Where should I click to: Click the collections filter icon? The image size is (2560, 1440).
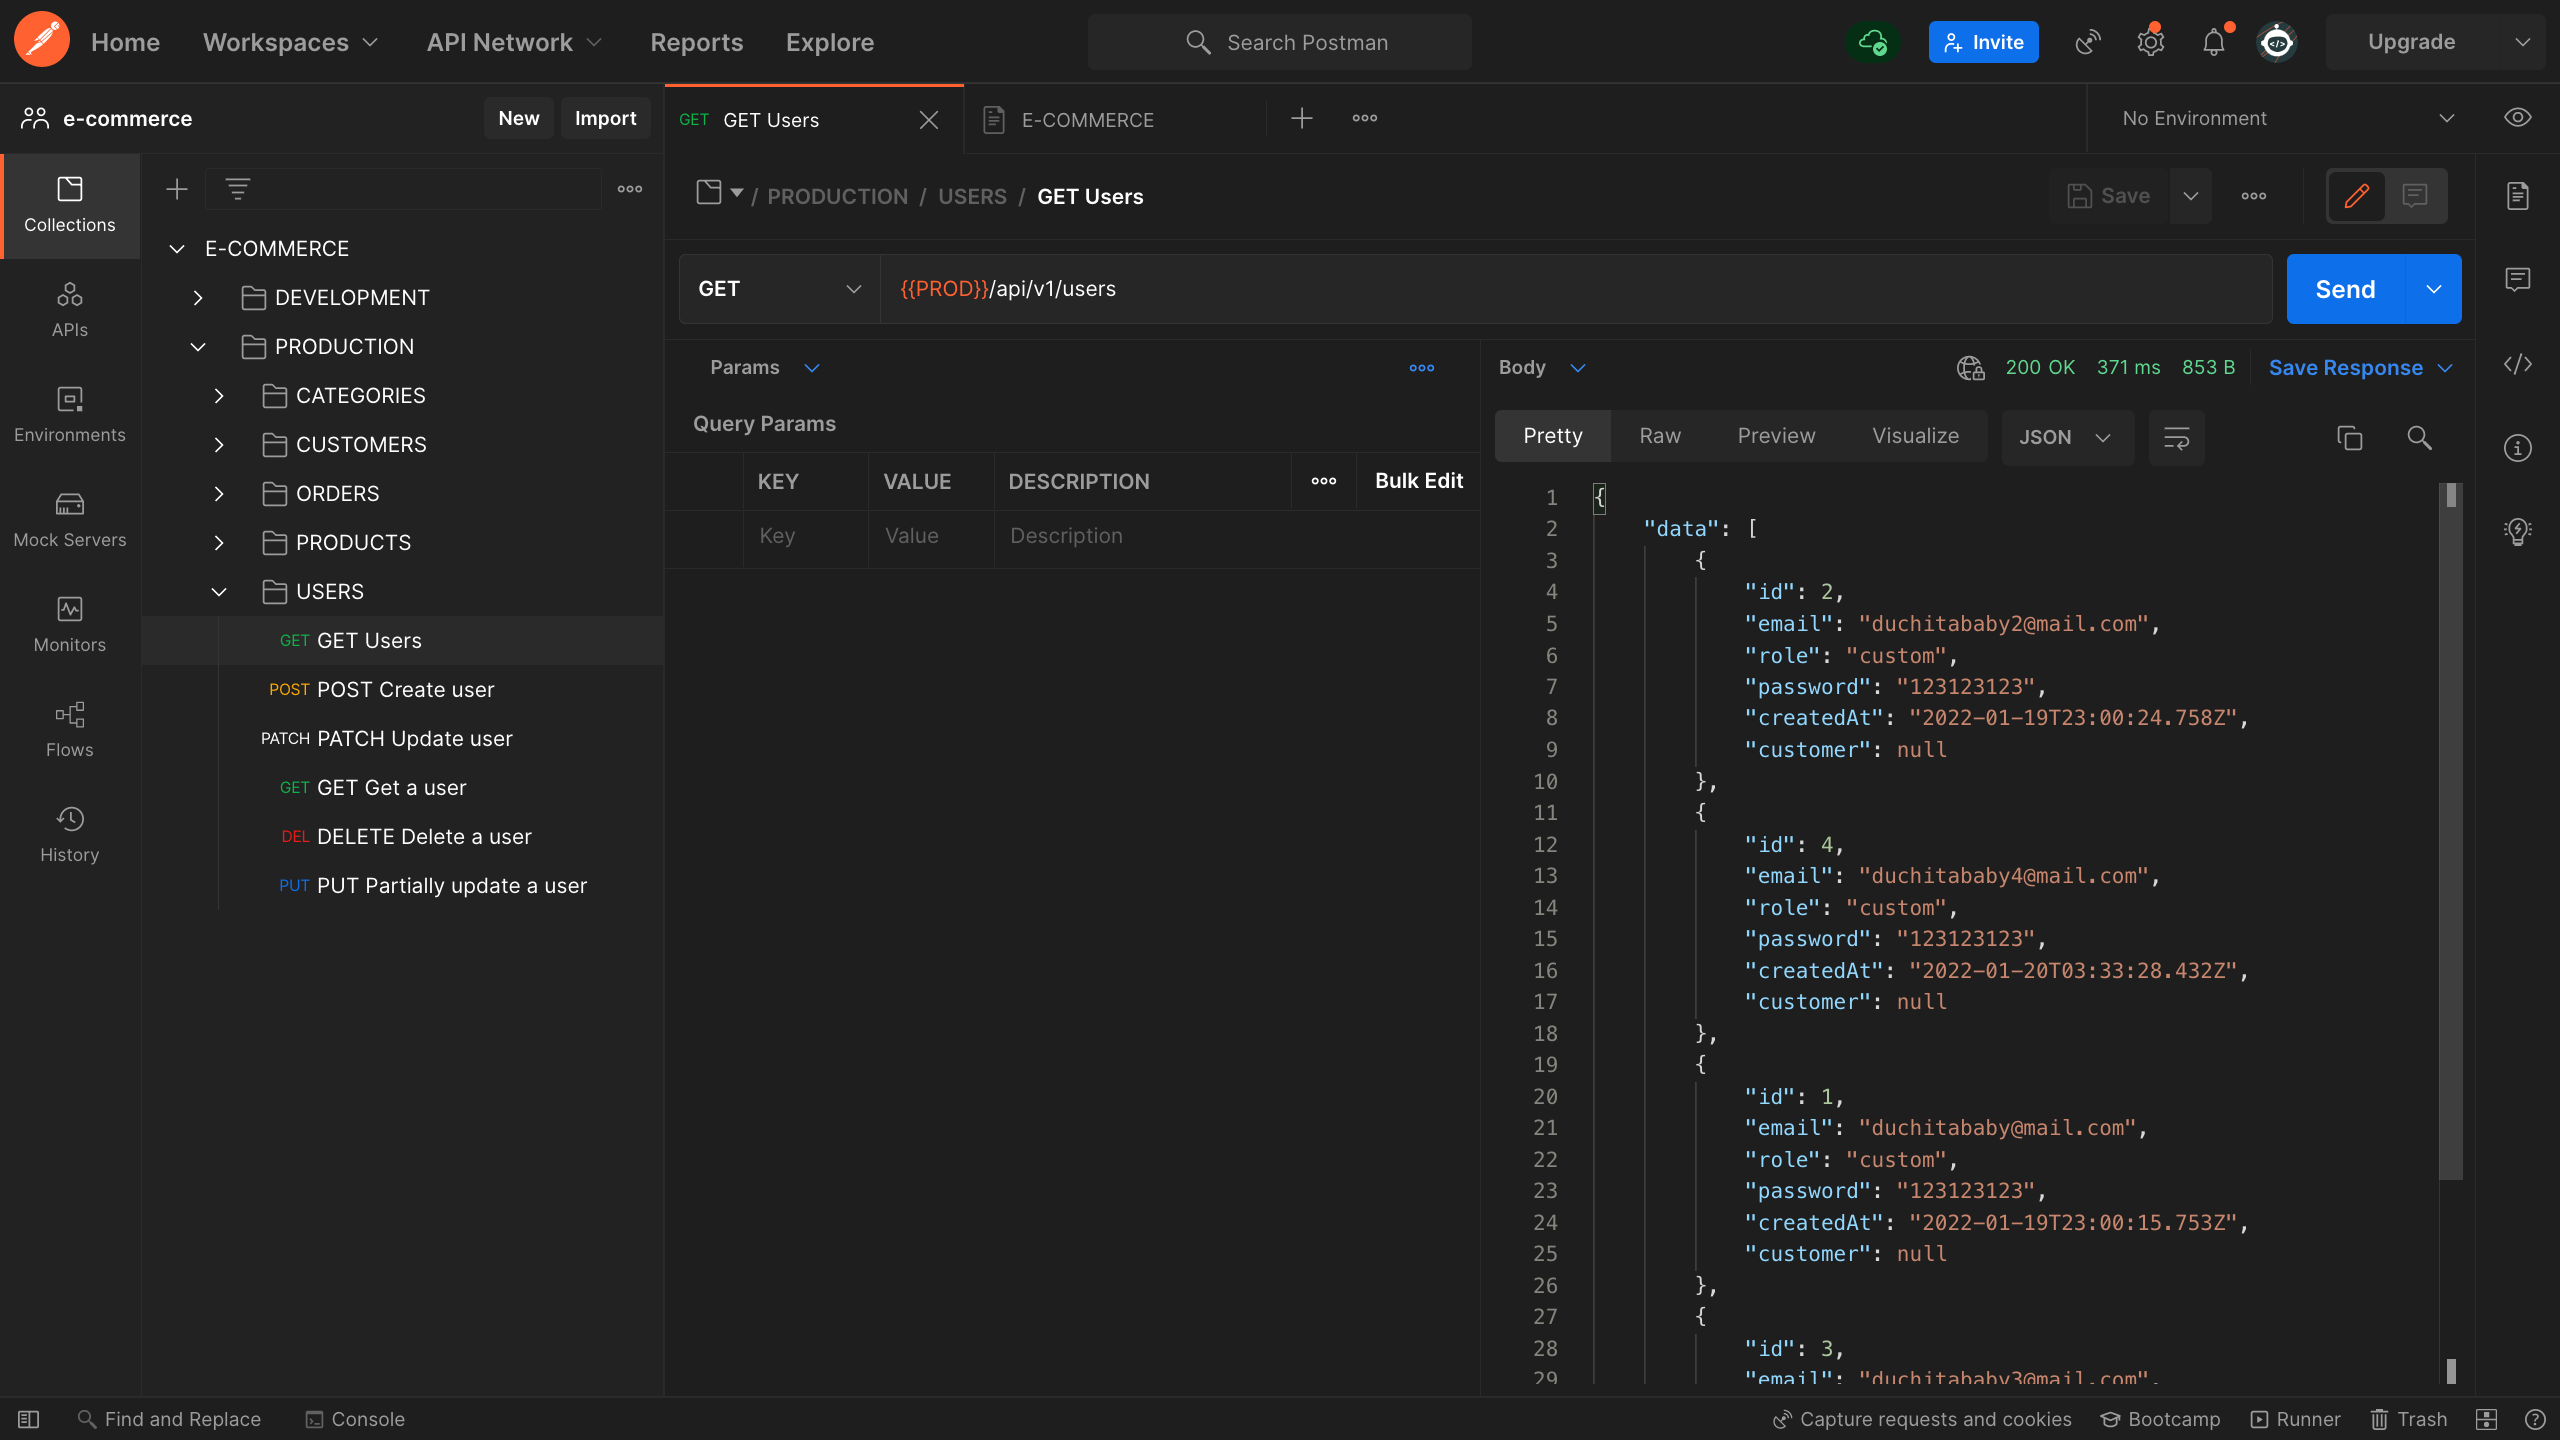(x=237, y=189)
